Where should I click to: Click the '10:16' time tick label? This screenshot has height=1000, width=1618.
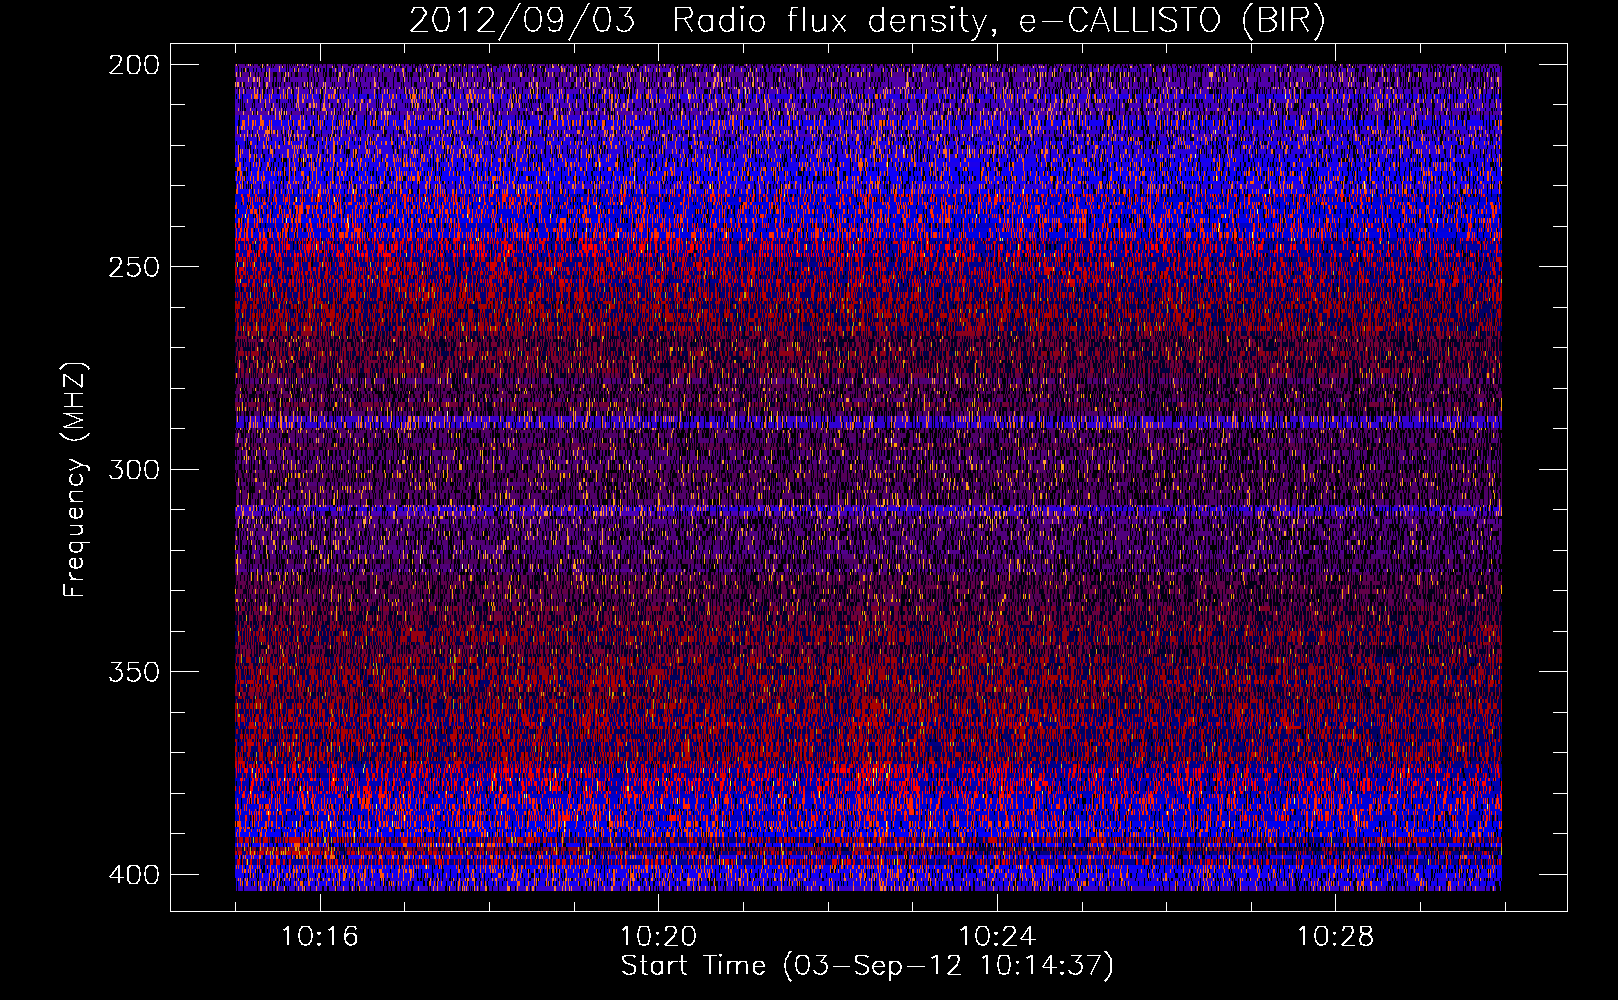click(320, 937)
